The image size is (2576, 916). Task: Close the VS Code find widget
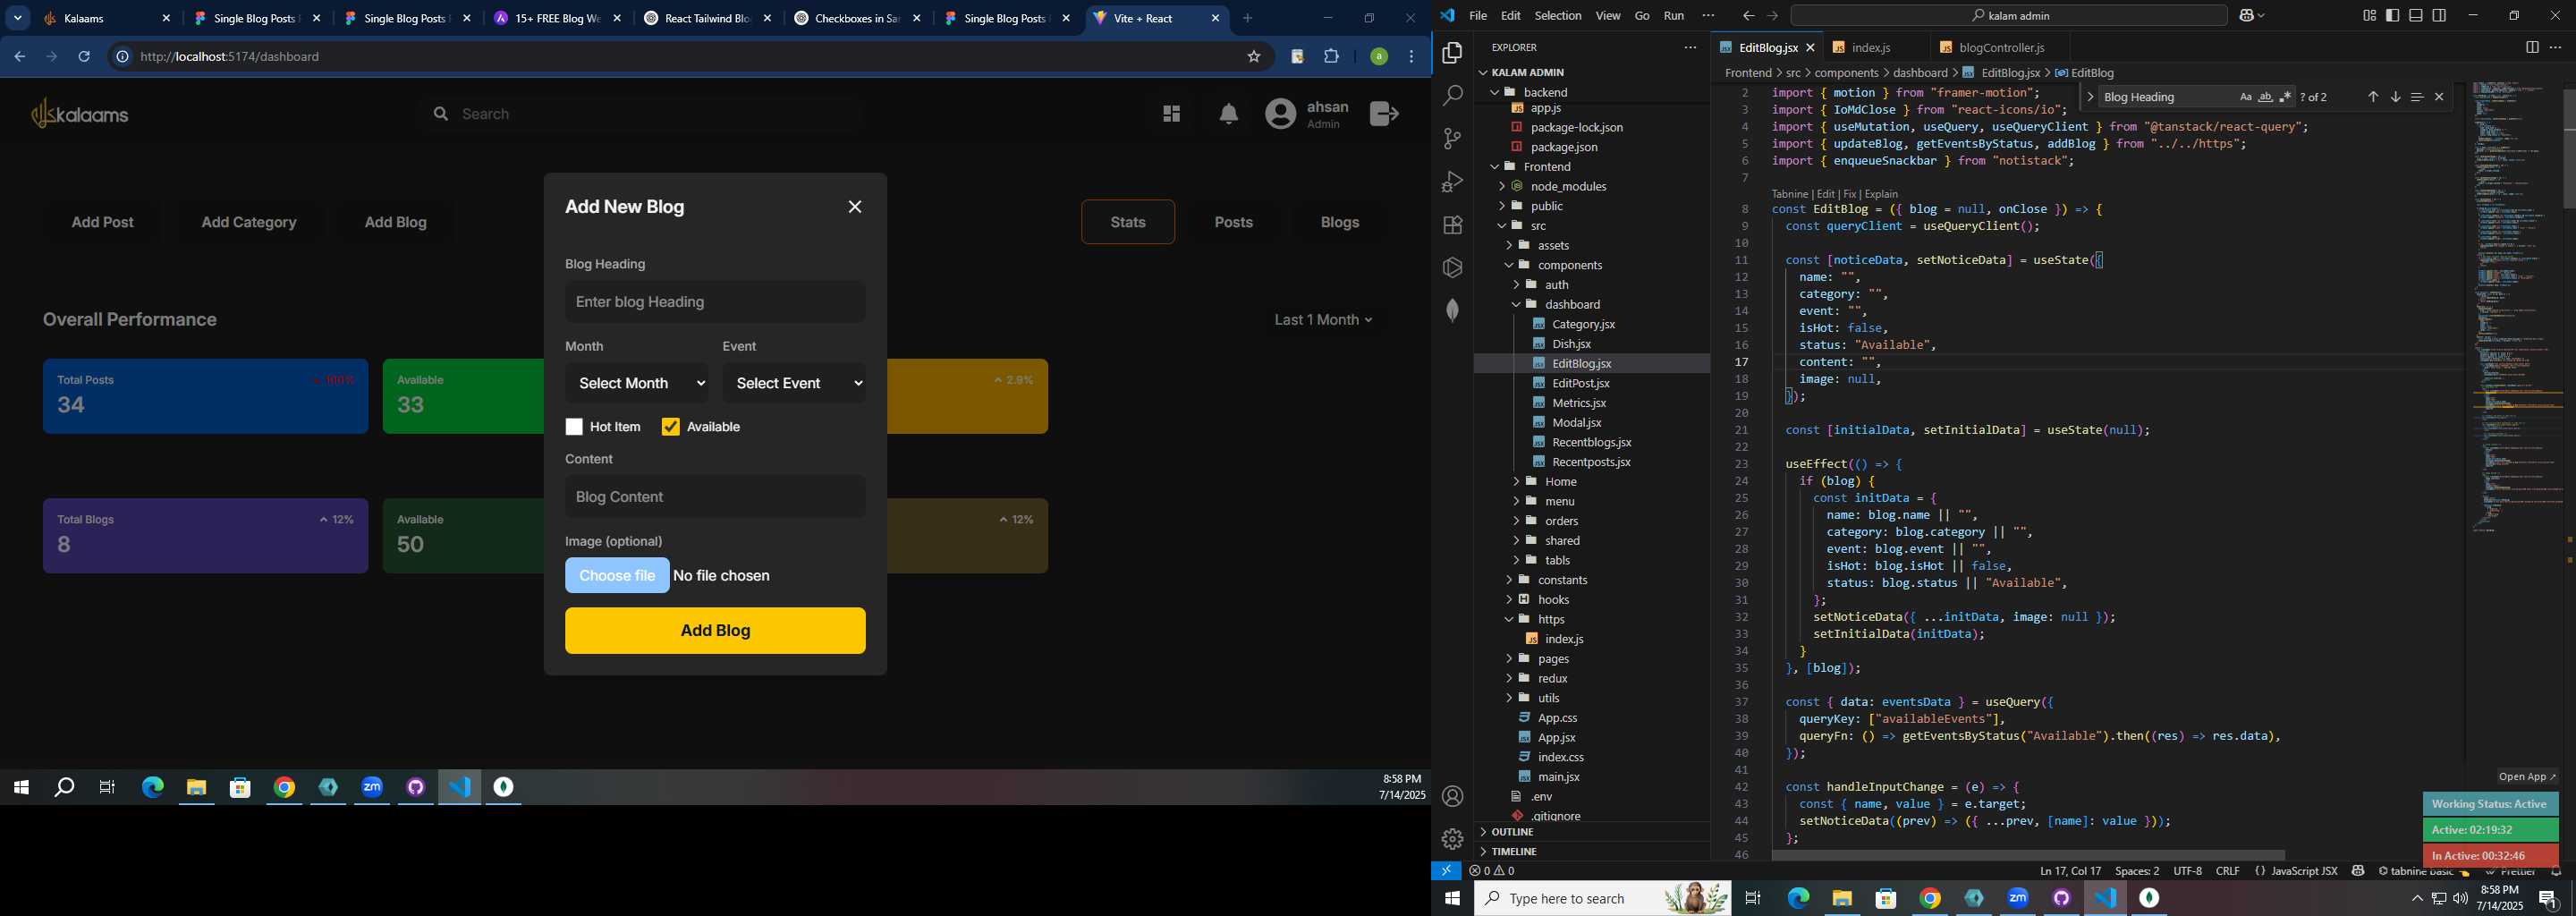click(2439, 97)
